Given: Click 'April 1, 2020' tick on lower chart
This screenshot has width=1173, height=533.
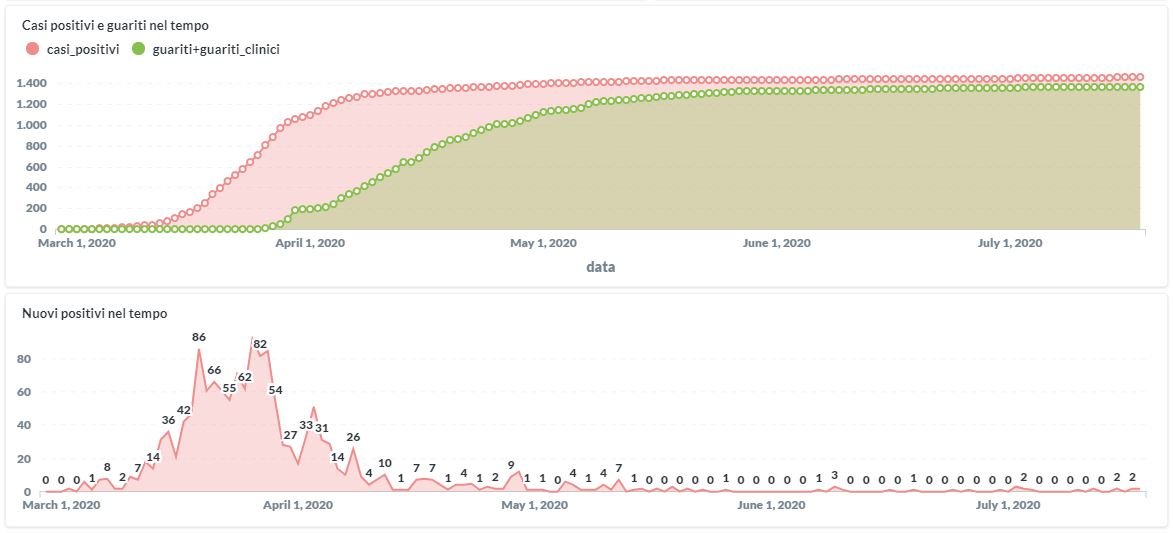Looking at the screenshot, I should (x=297, y=505).
